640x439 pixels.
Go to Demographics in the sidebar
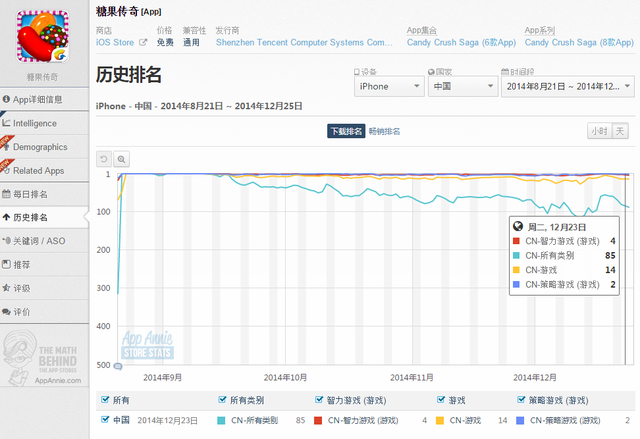pos(44,147)
